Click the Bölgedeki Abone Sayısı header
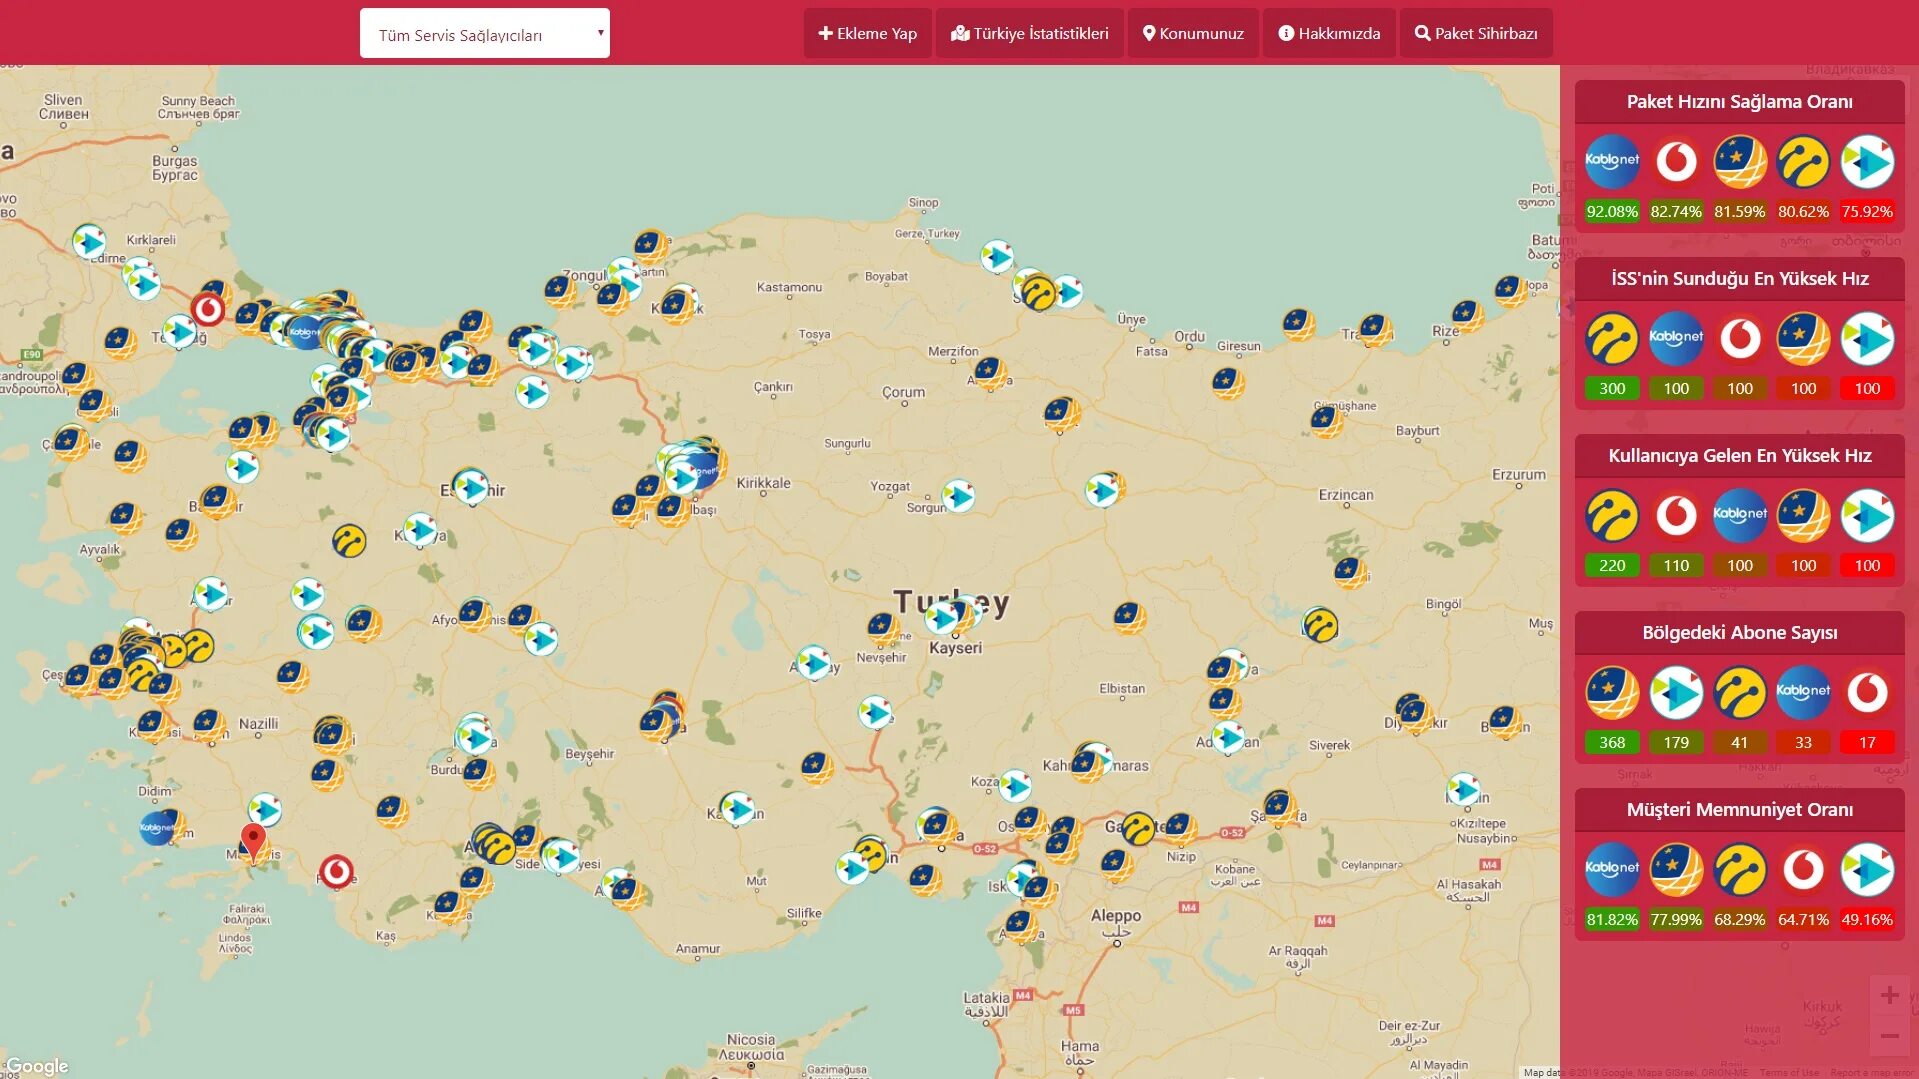Image resolution: width=1919 pixels, height=1079 pixels. point(1739,633)
